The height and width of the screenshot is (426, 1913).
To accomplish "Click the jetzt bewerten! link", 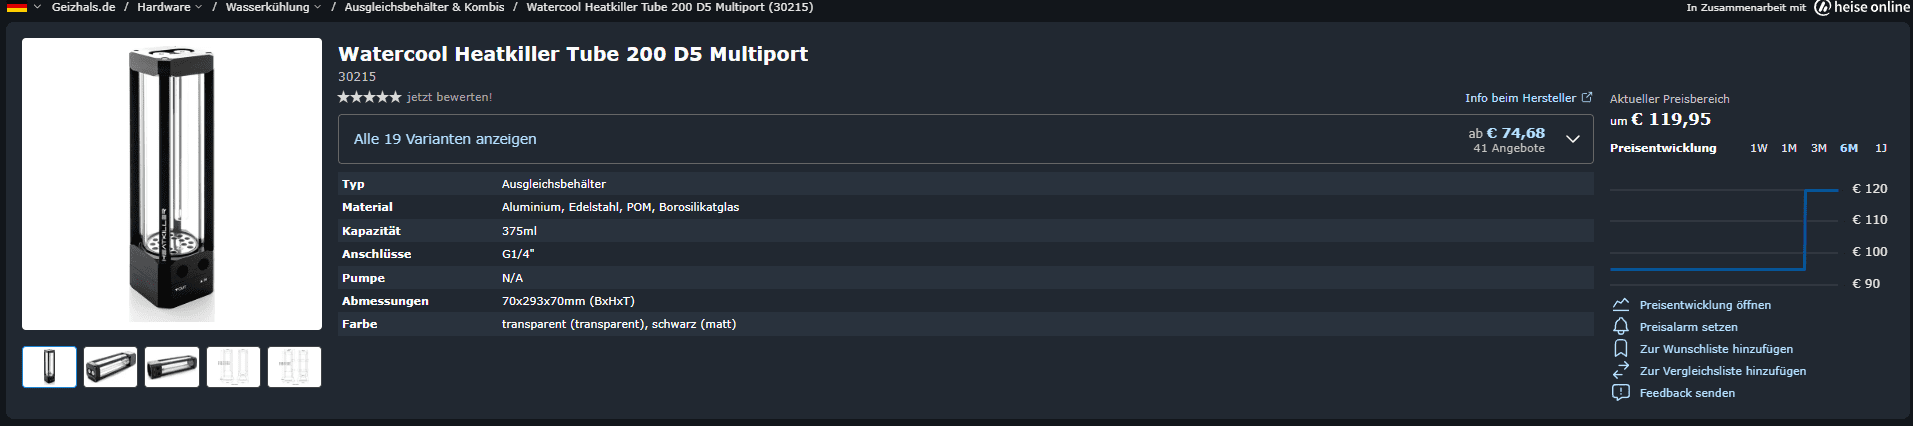I will (449, 97).
